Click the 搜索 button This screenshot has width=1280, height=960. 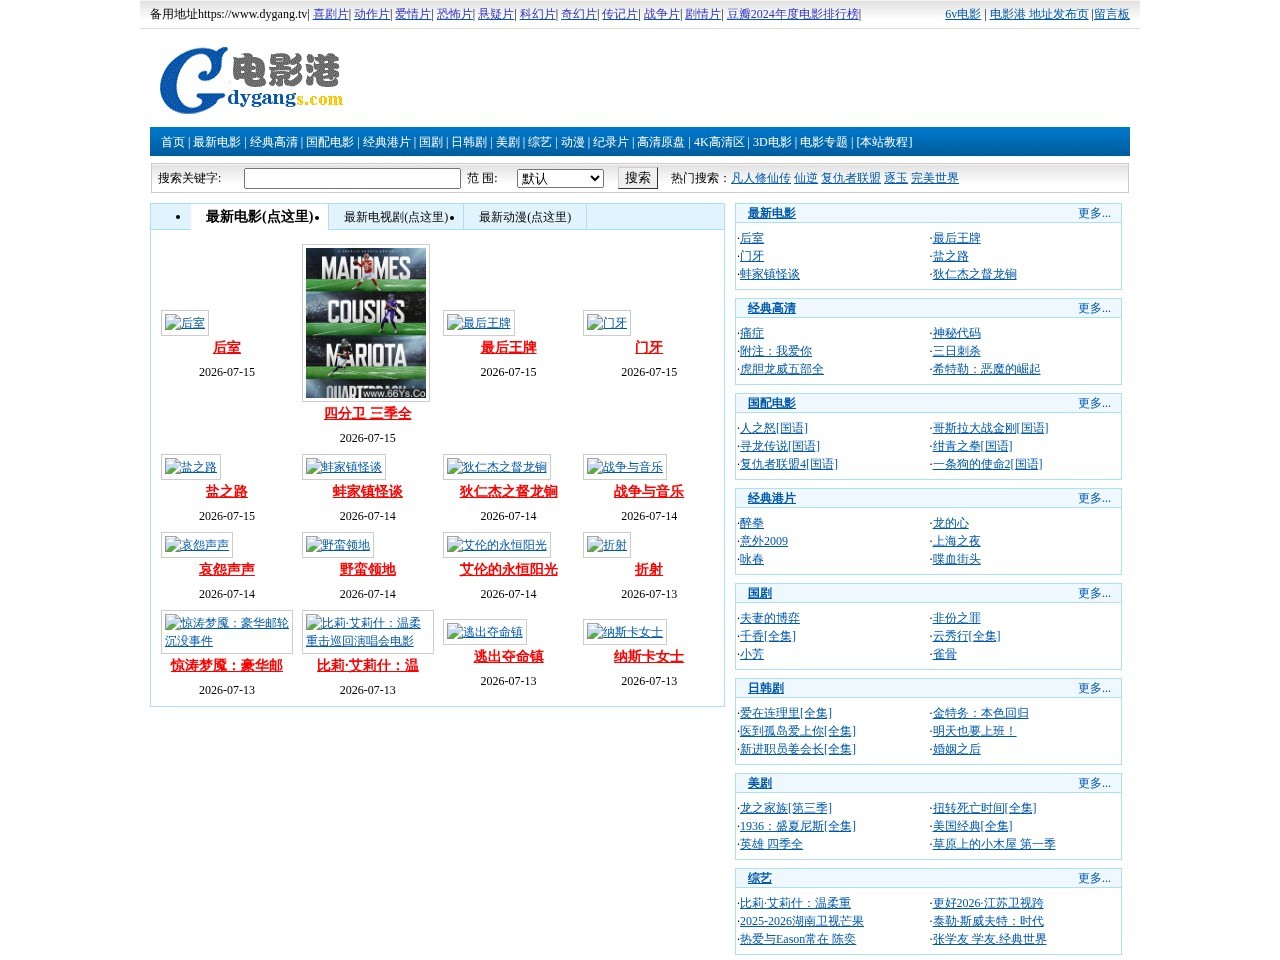click(x=638, y=178)
